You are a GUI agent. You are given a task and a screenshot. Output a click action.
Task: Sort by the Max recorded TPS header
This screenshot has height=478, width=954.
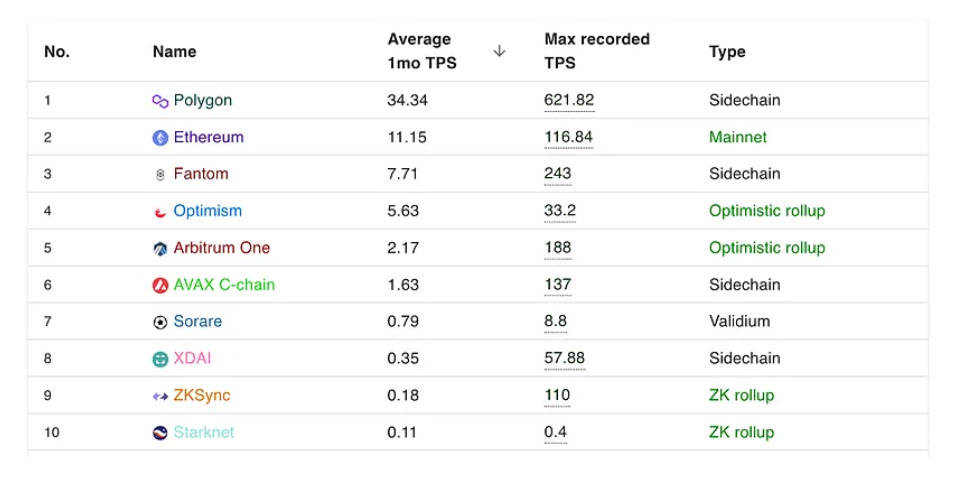pos(596,51)
